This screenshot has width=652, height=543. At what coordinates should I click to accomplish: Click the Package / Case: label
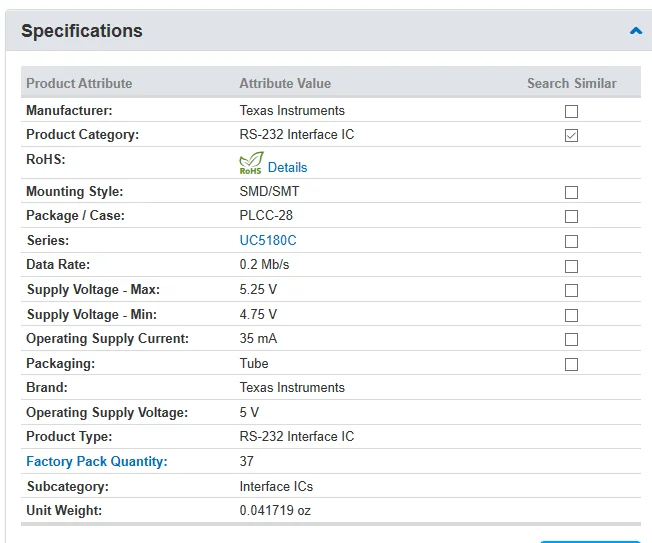pyautogui.click(x=75, y=216)
